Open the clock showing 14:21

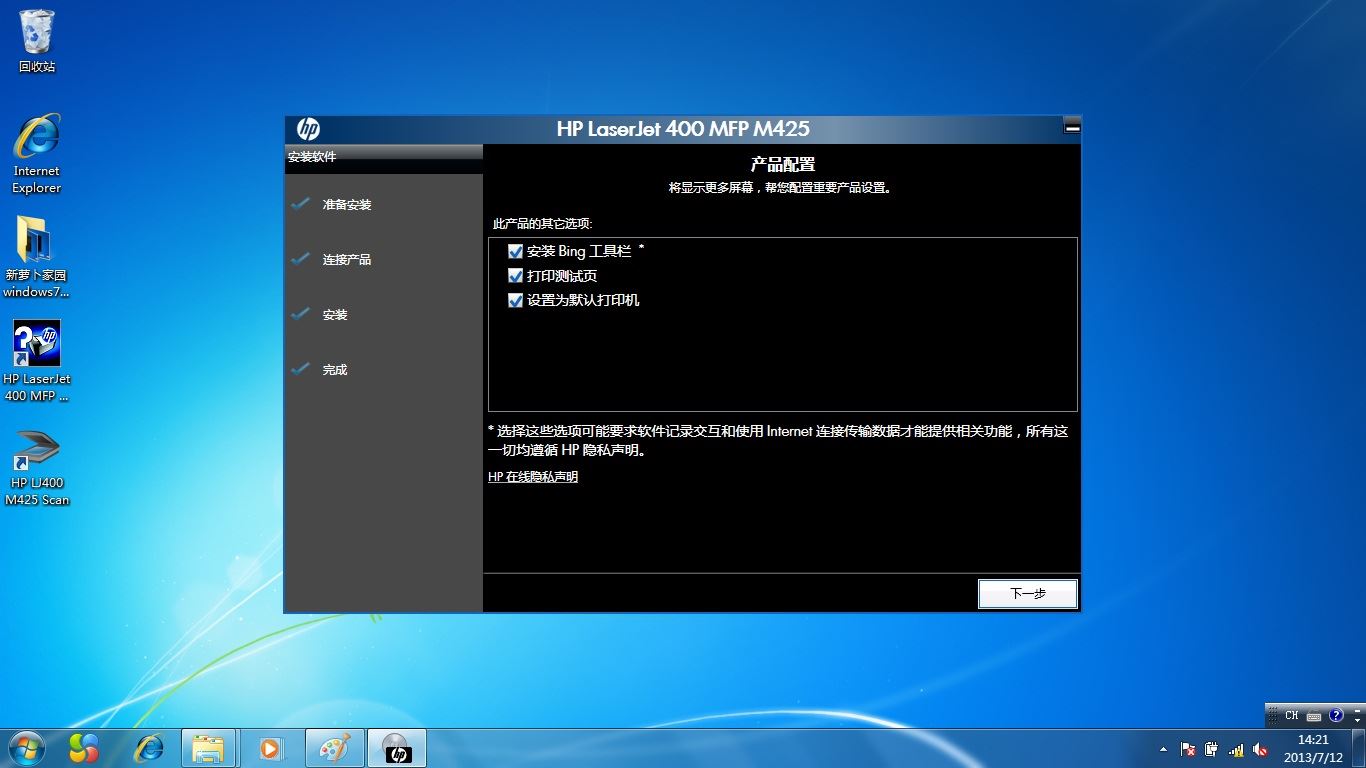coord(1312,748)
